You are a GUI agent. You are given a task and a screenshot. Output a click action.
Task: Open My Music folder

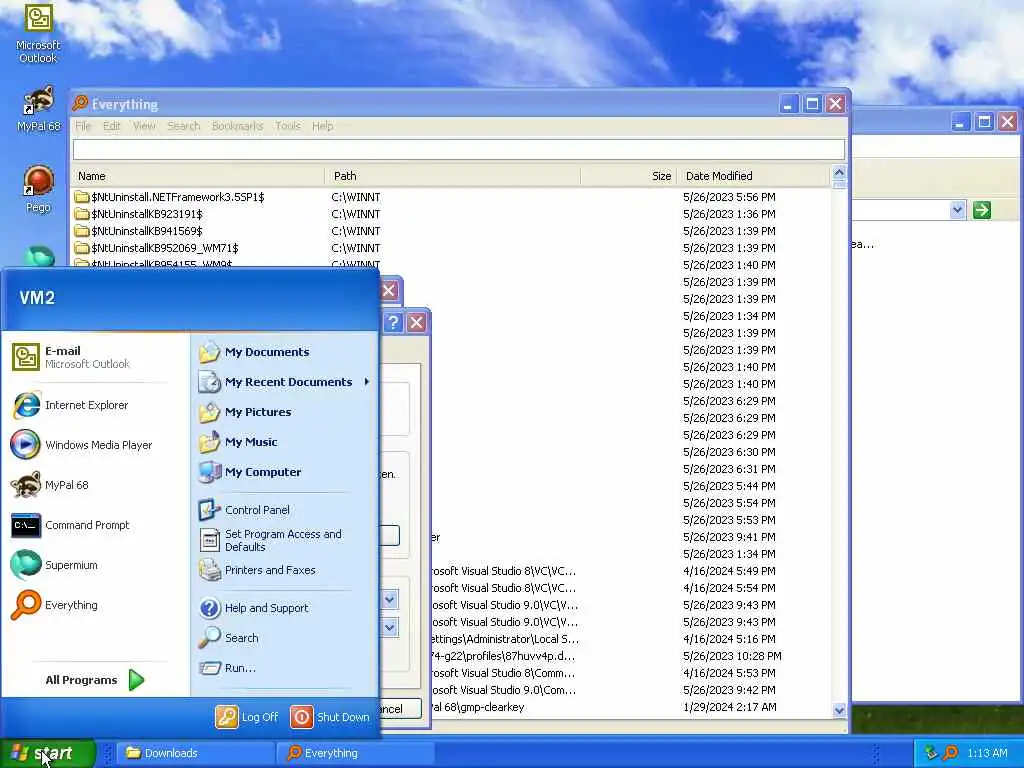(285, 442)
